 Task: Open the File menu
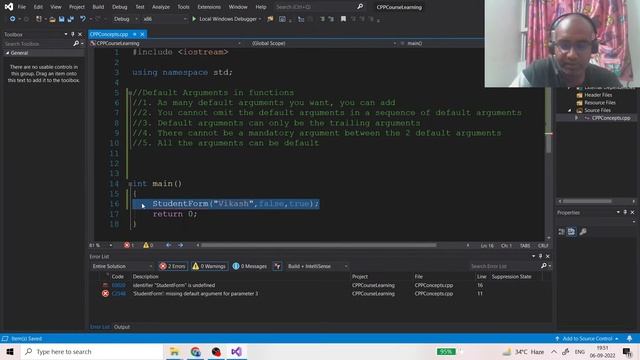[22, 7]
